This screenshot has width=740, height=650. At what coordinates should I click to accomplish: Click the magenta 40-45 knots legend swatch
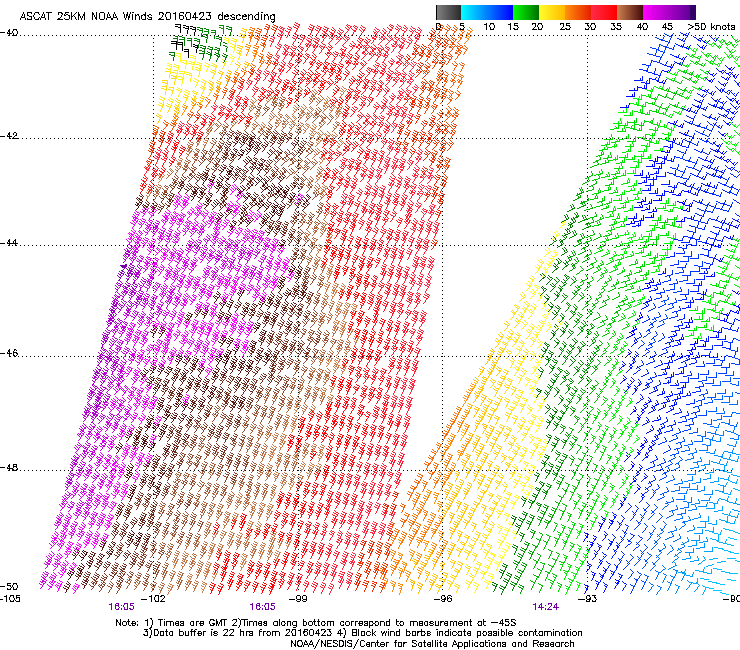[656, 12]
